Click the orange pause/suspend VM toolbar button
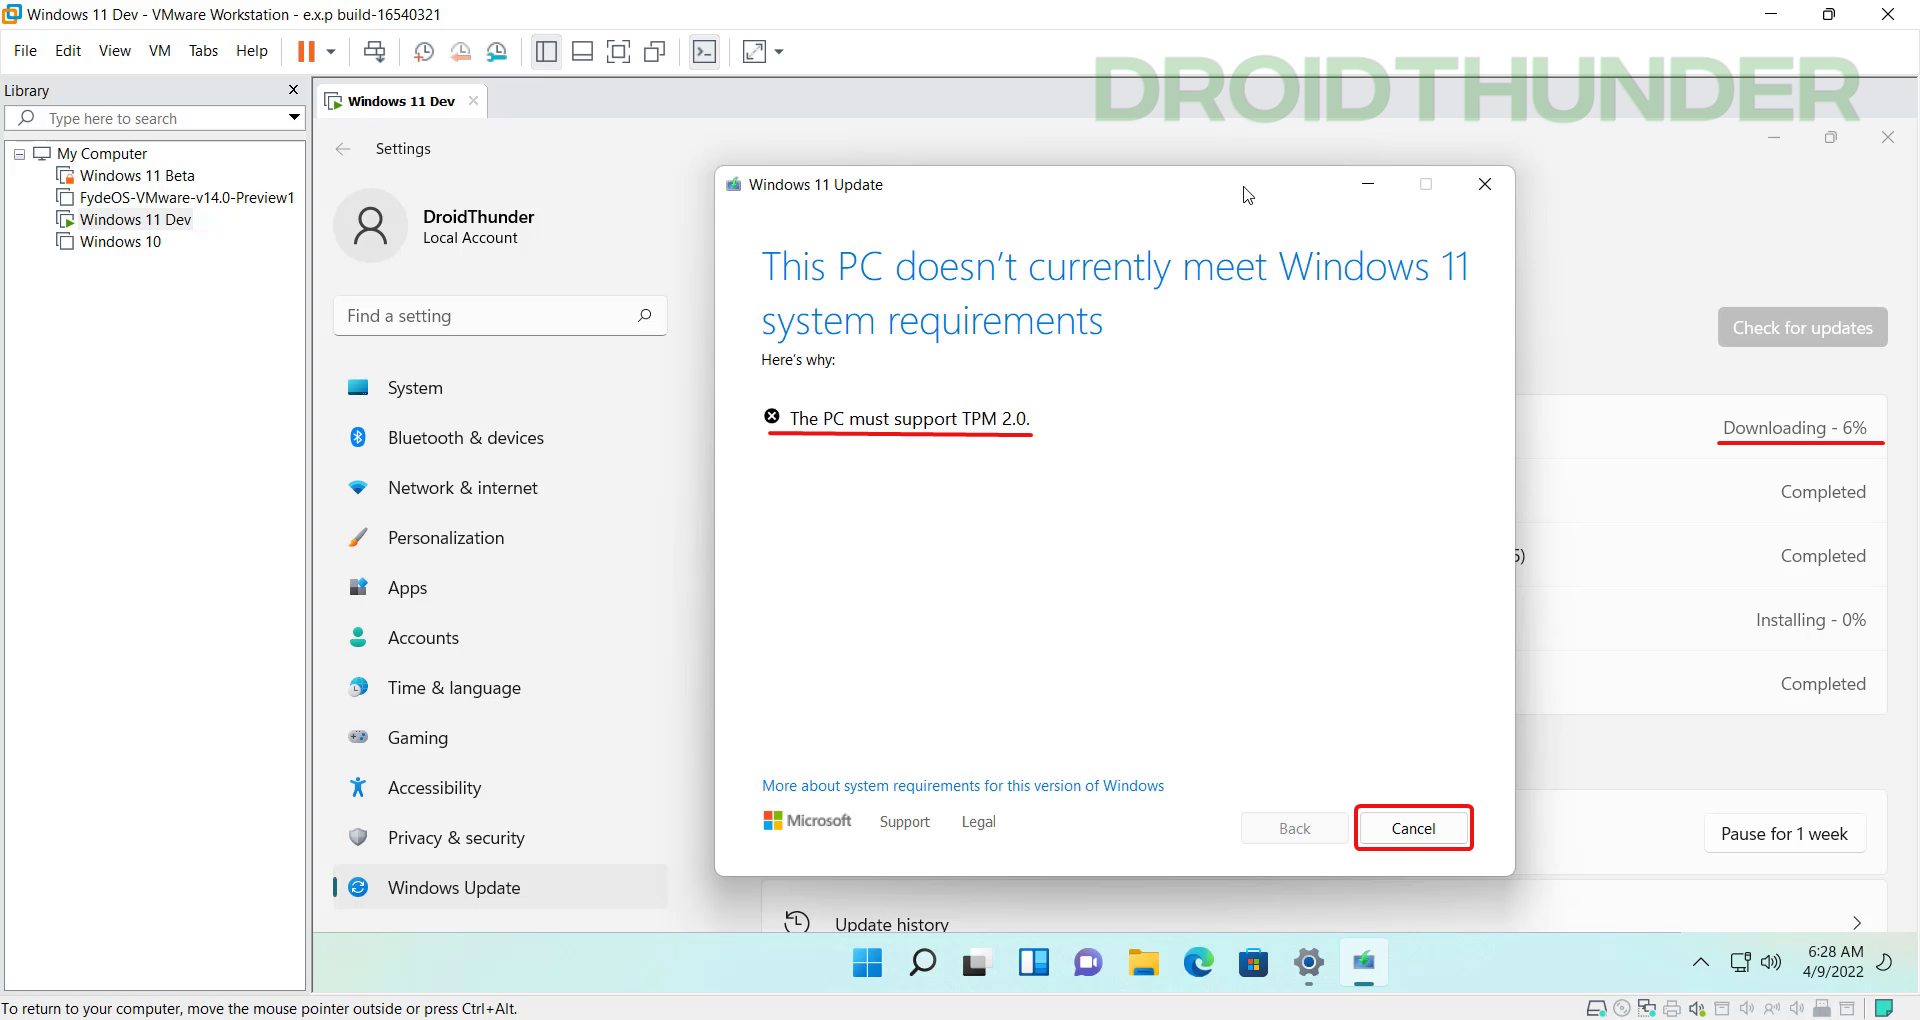The image size is (1920, 1020). click(306, 51)
